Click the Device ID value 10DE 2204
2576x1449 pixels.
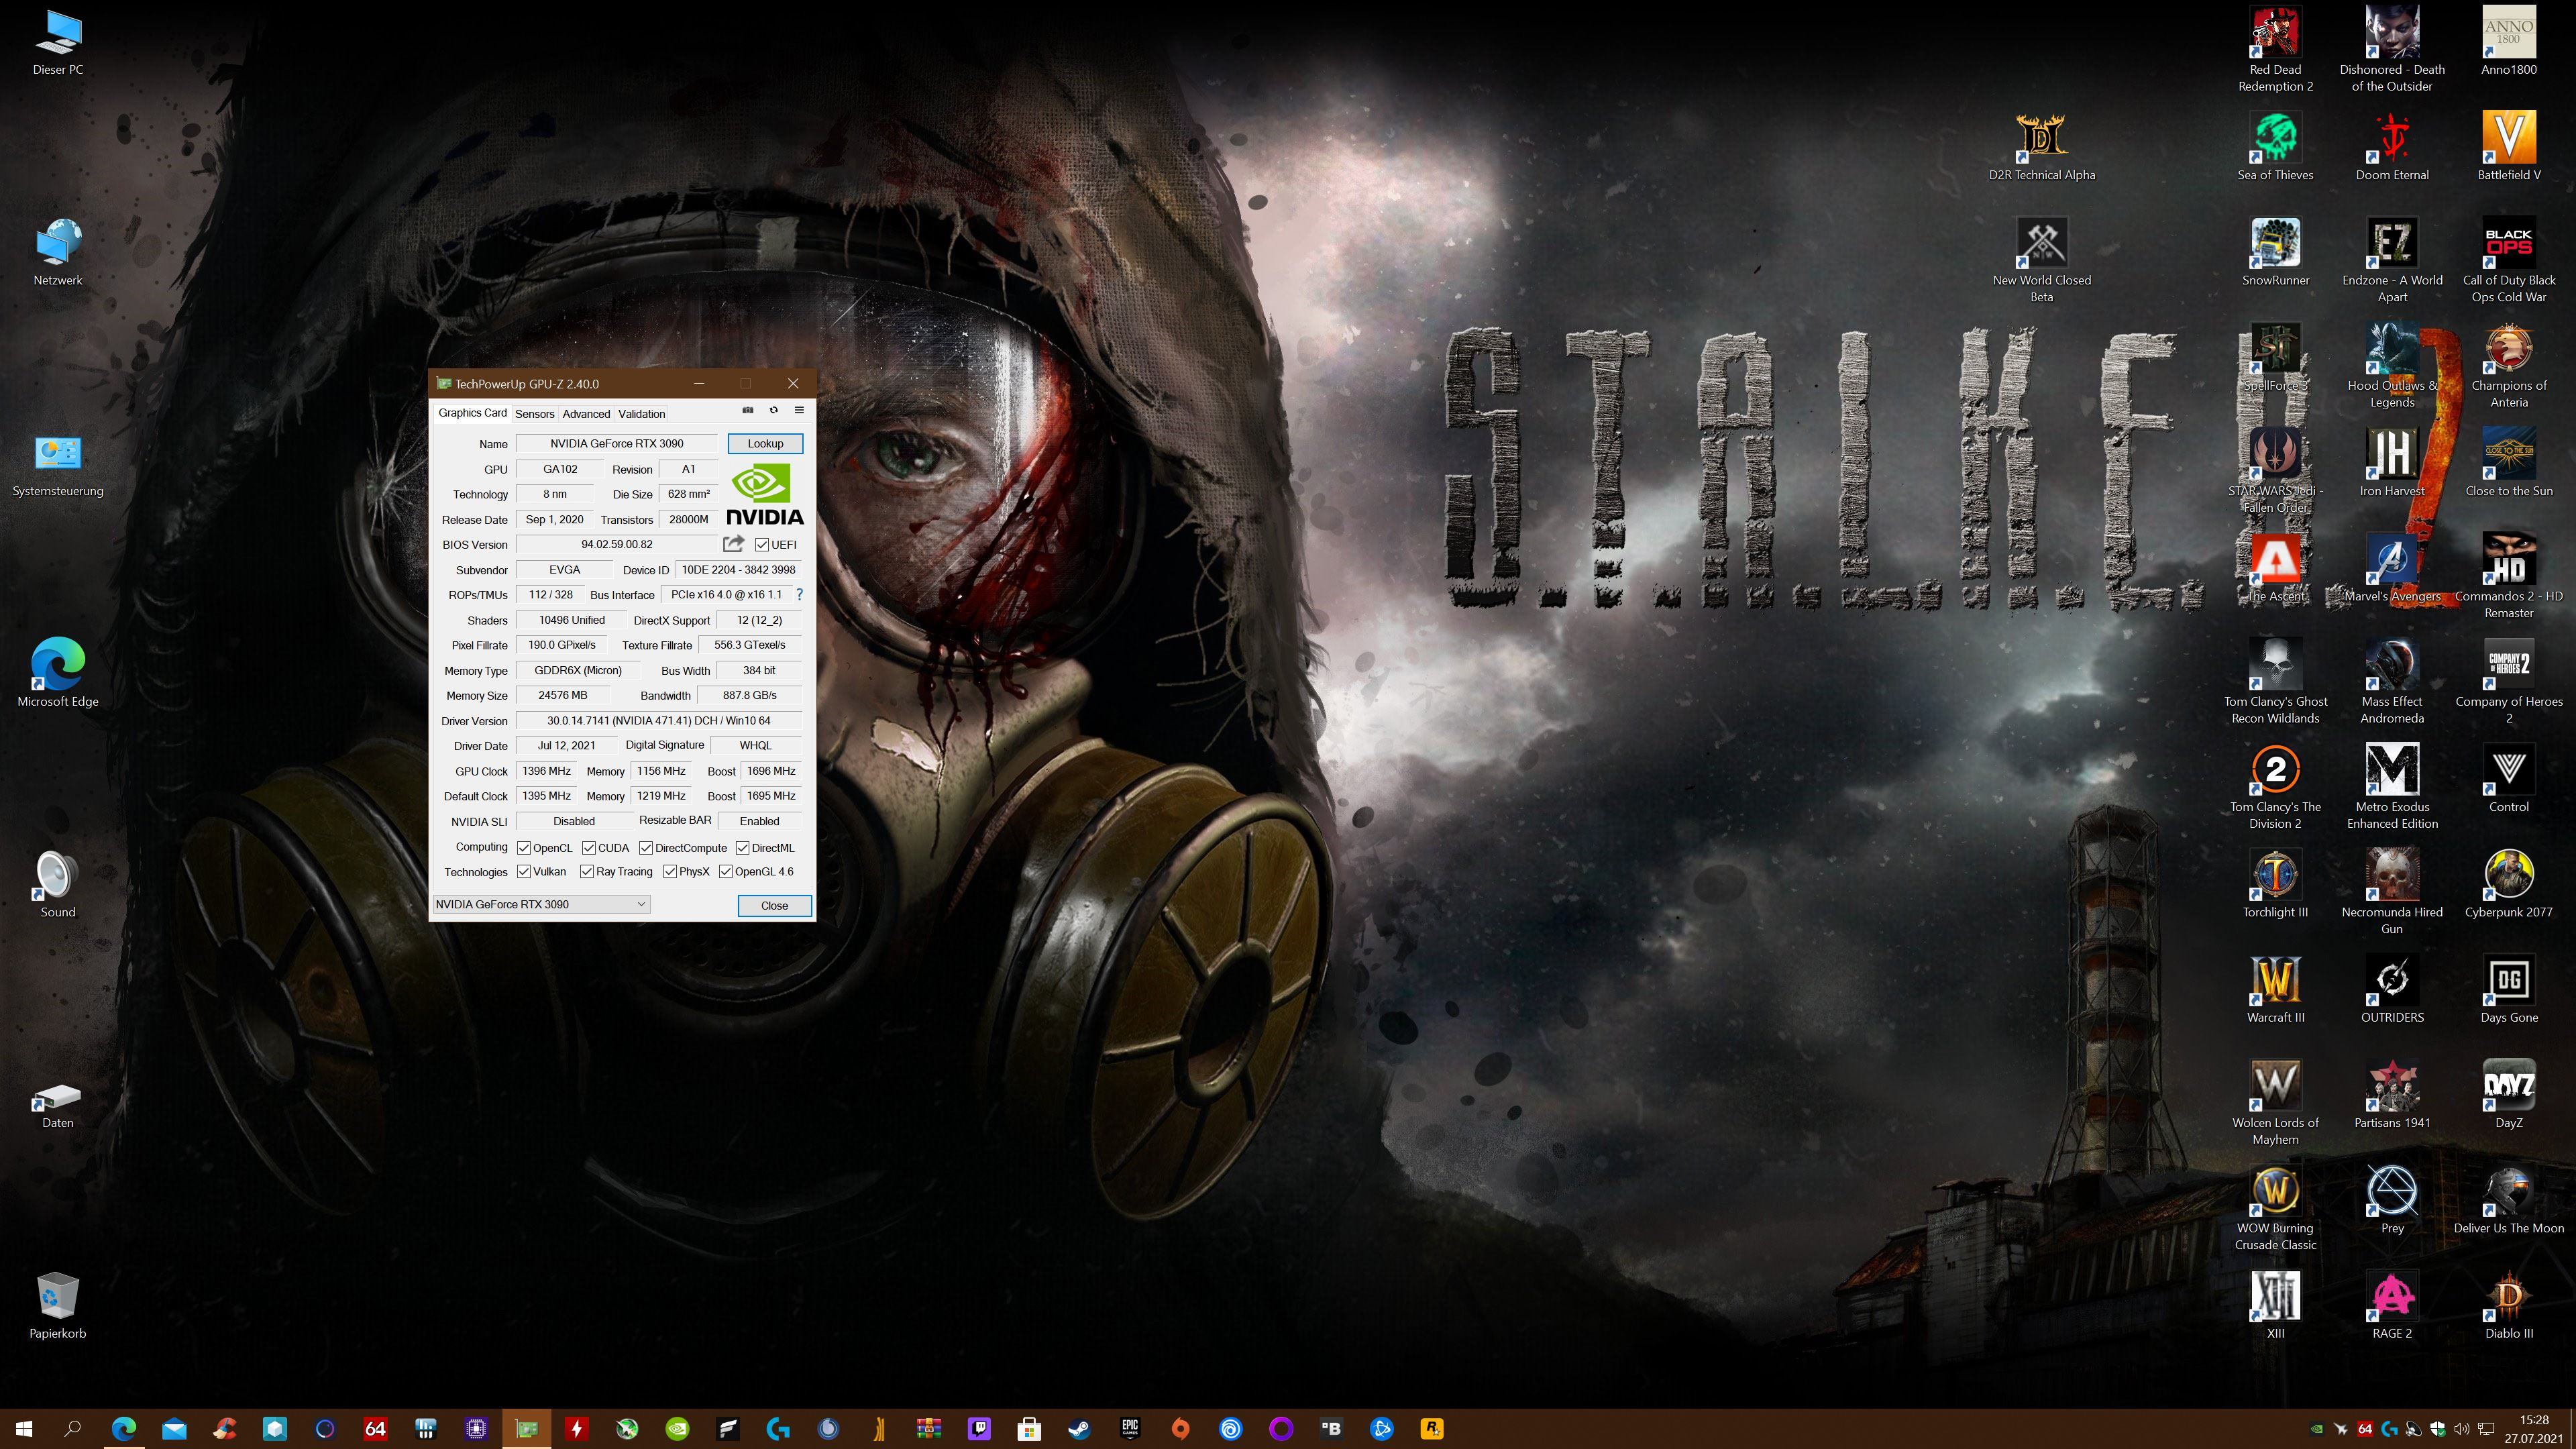coord(738,569)
